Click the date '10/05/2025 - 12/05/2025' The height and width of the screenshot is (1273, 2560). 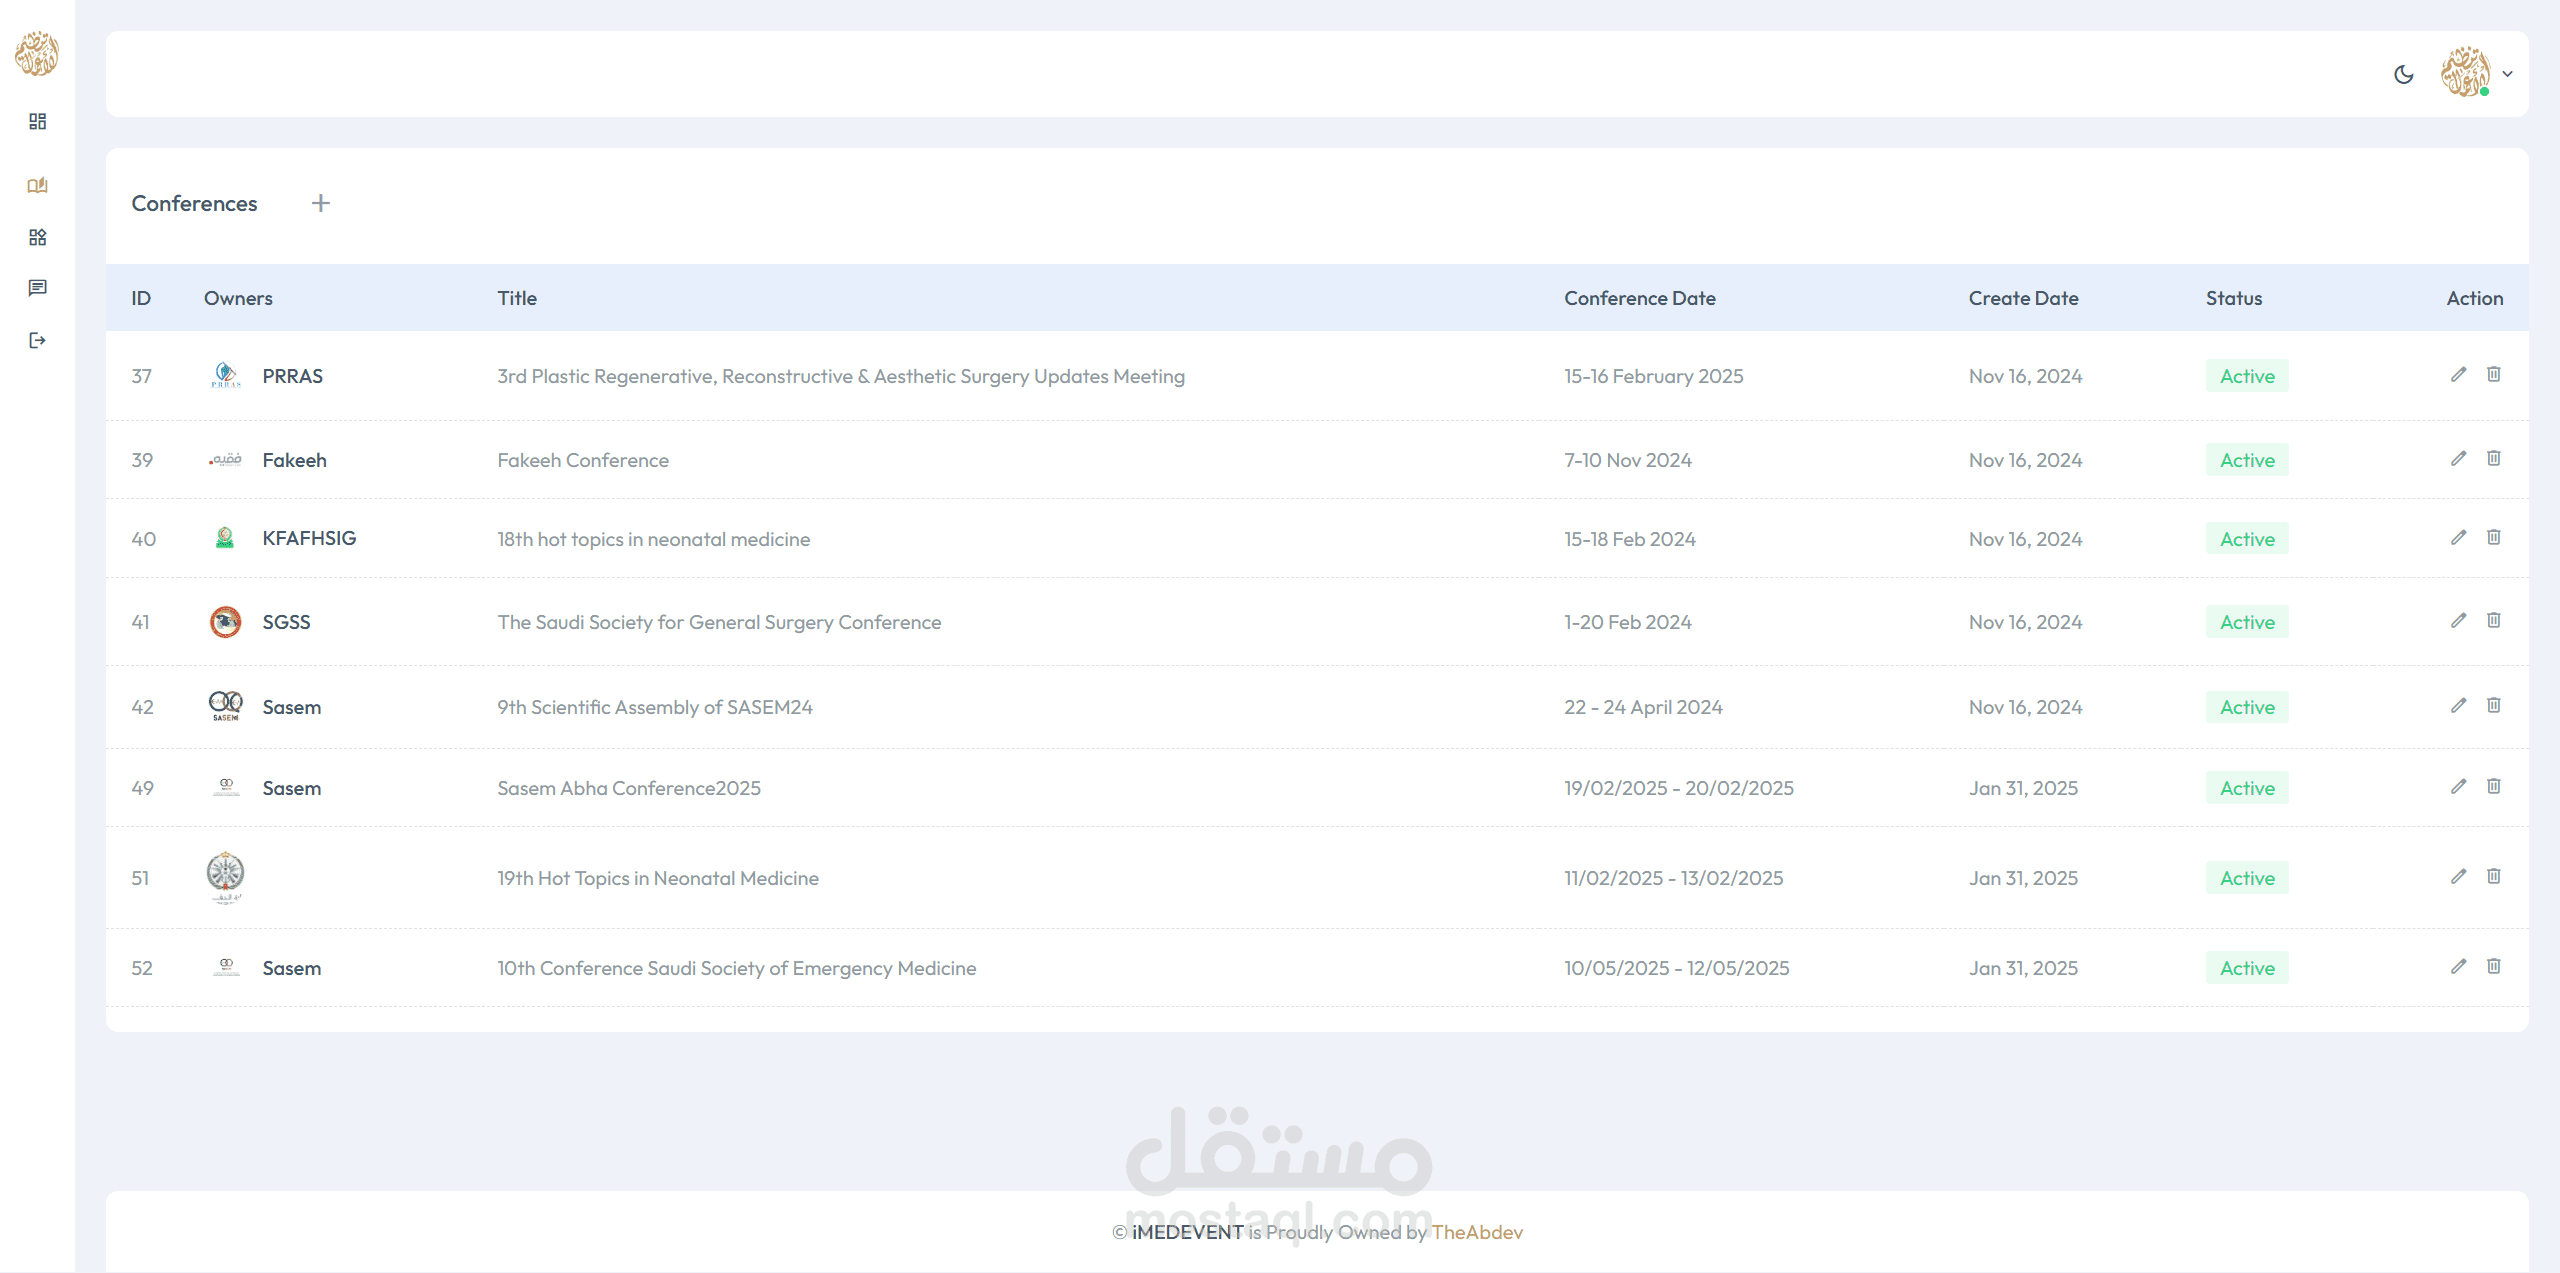tap(1677, 968)
